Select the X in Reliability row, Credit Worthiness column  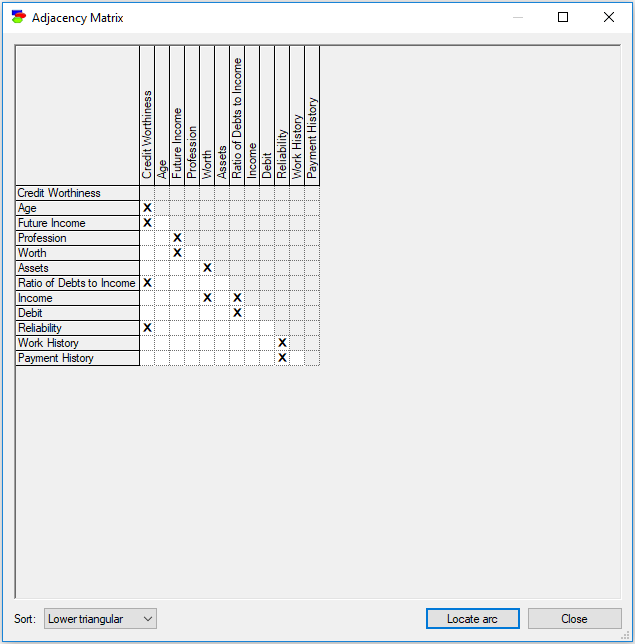click(147, 328)
